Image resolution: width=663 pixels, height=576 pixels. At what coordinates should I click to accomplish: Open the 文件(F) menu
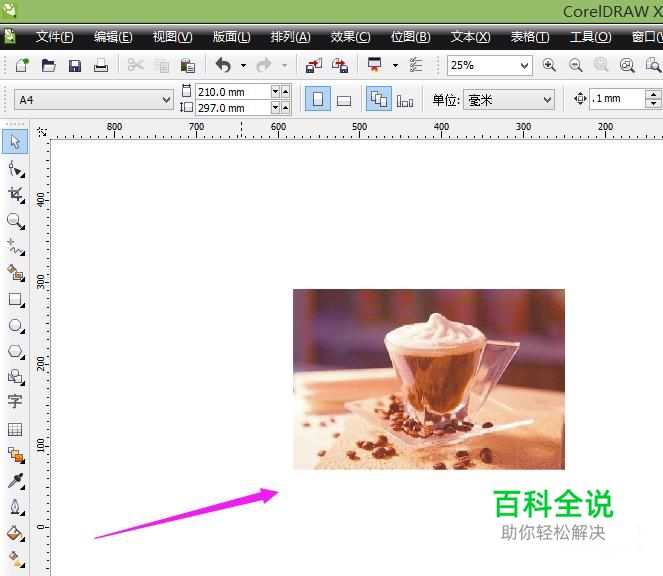click(55, 37)
